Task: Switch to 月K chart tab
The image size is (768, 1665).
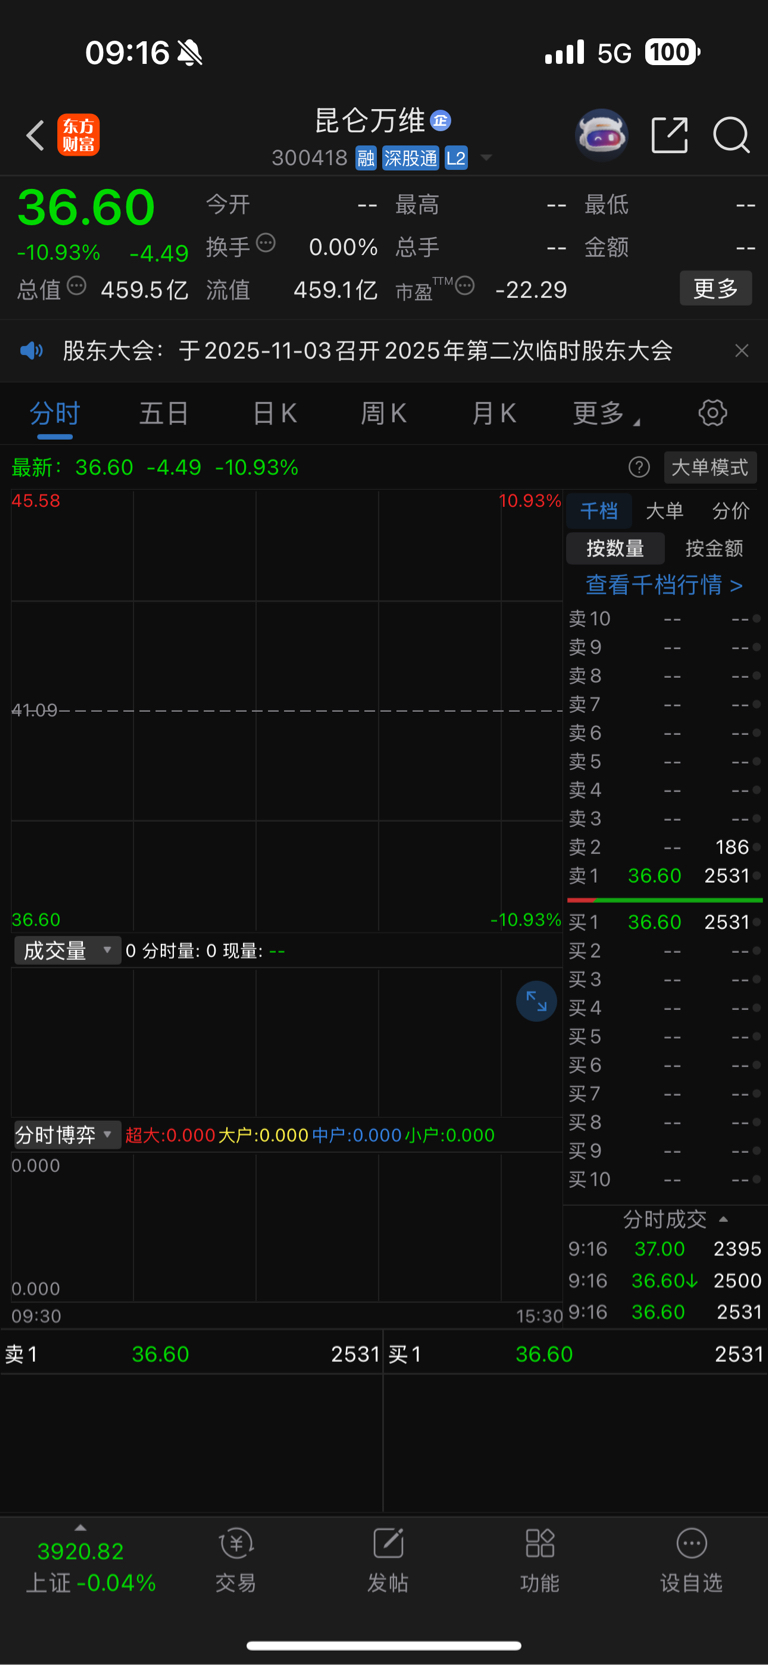Action: [493, 413]
